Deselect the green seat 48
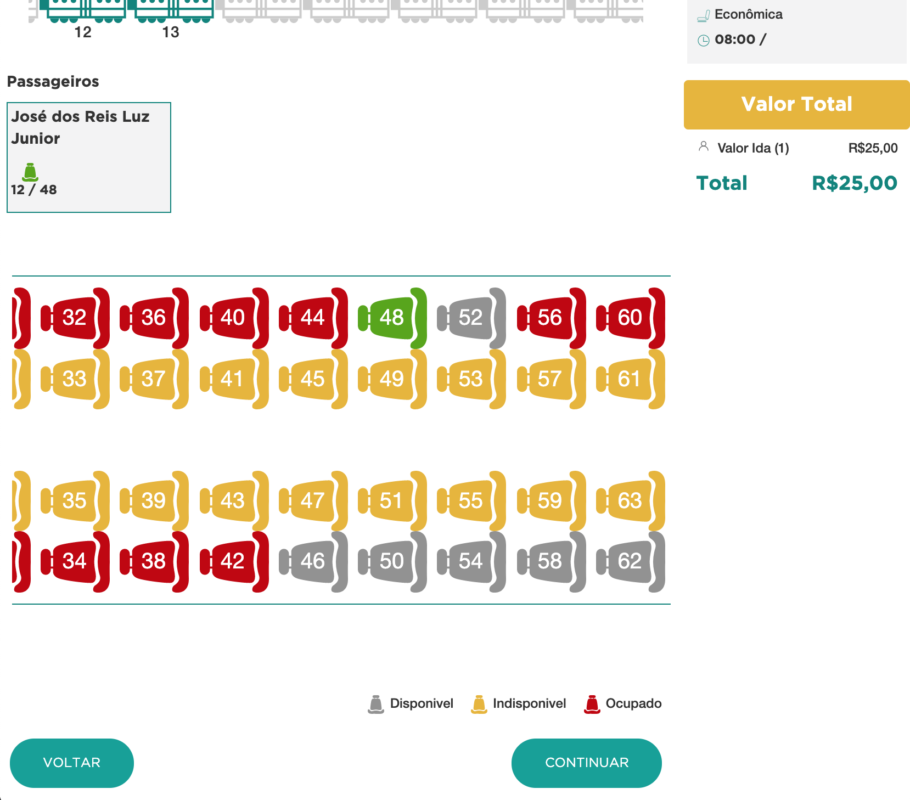Viewport: 910px width, 800px height. 391,318
